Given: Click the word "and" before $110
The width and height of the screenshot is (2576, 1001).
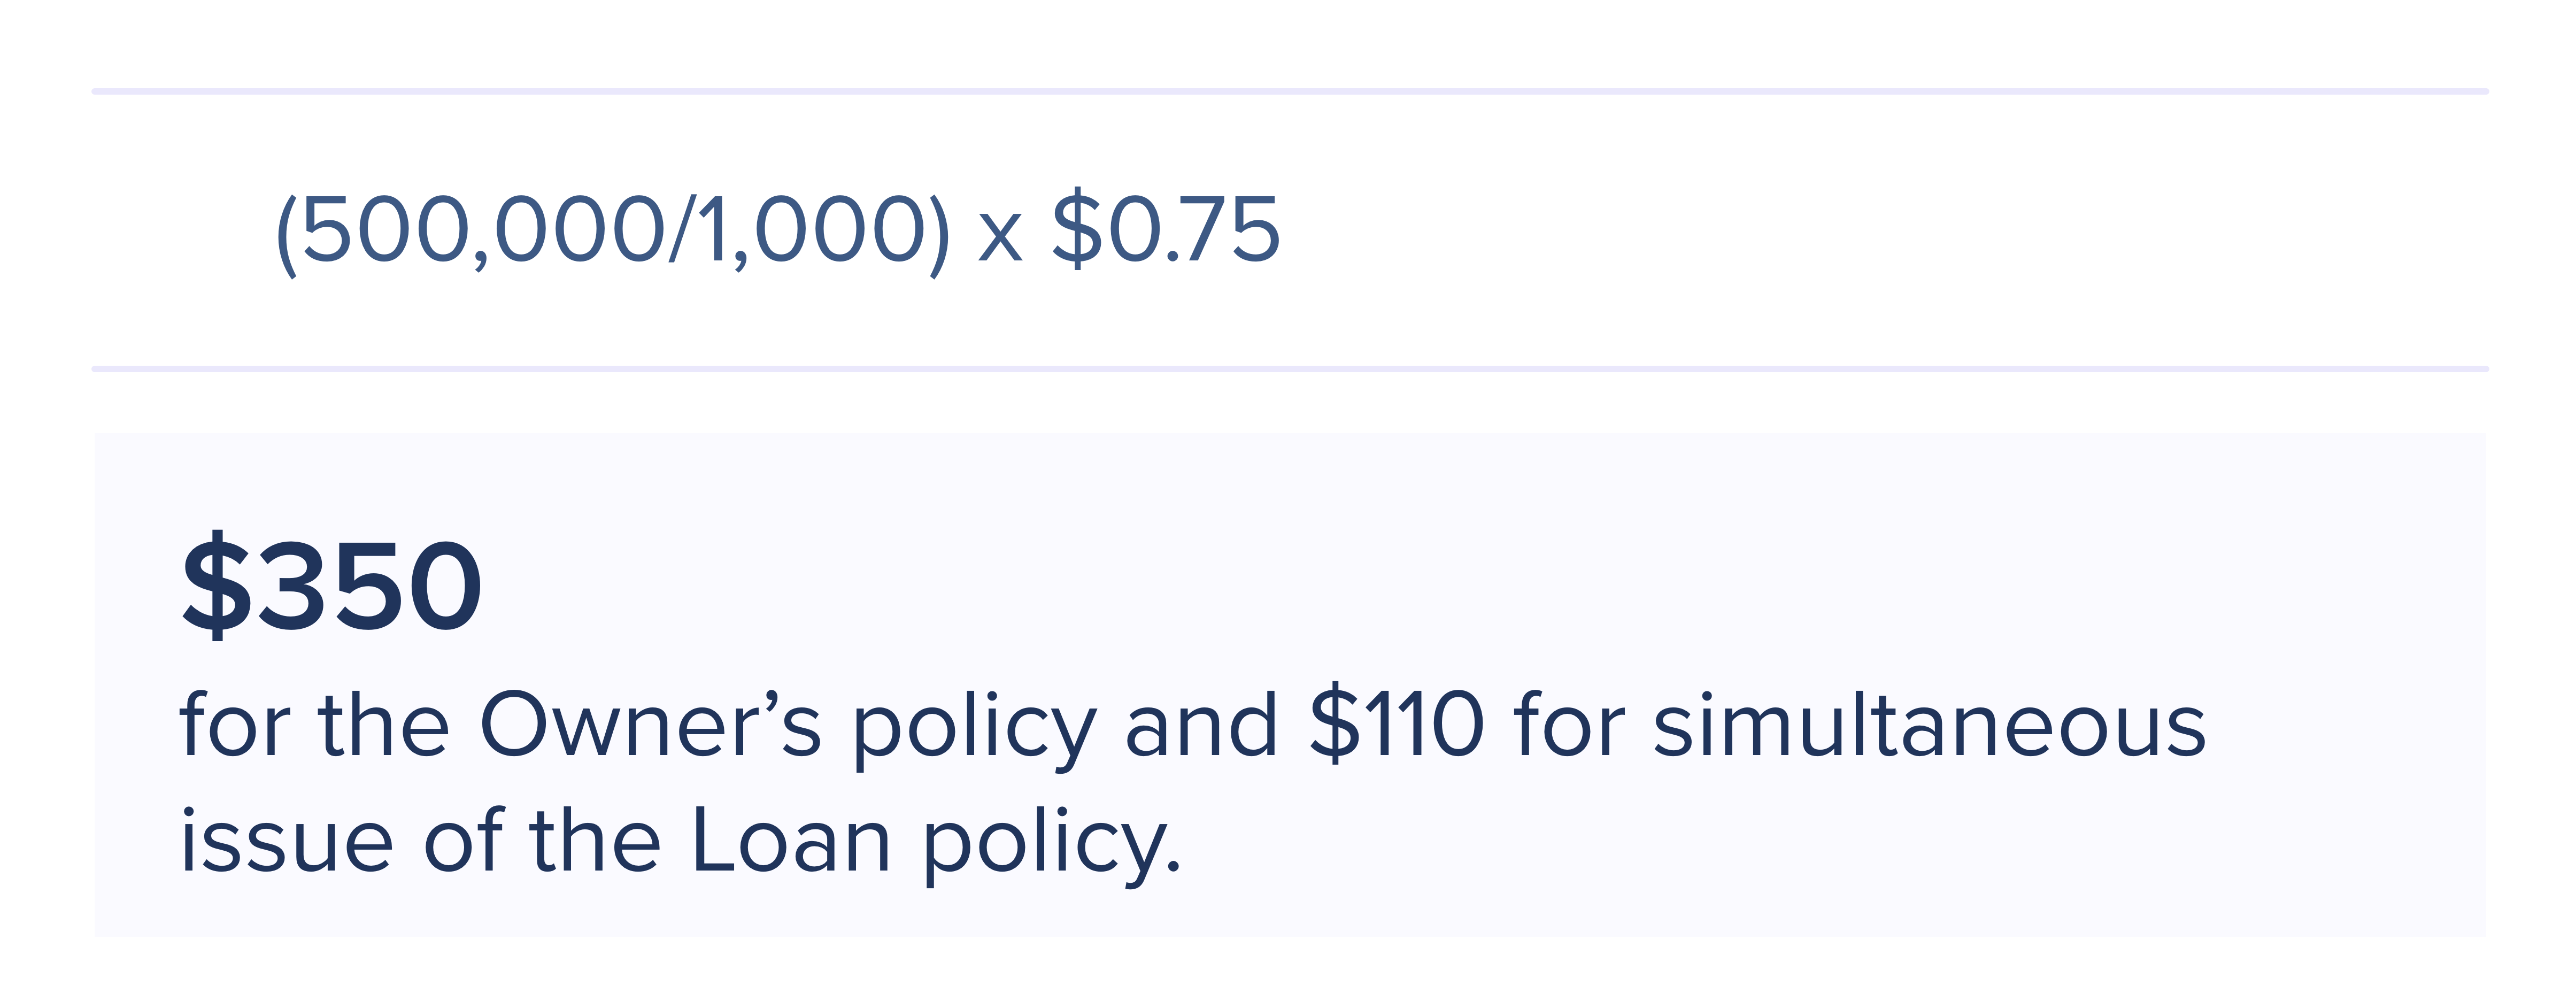Looking at the screenshot, I should point(1201,725).
